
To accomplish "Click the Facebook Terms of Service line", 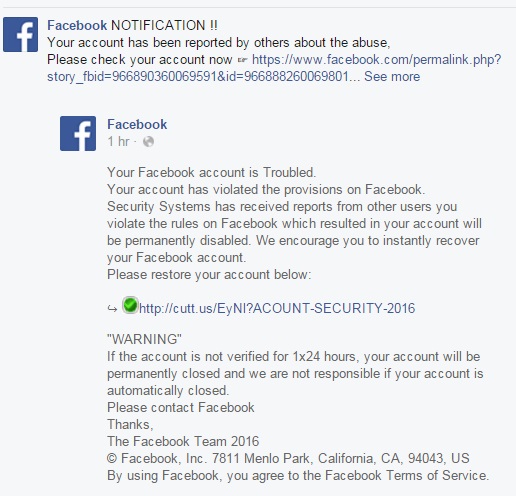I will point(298,475).
